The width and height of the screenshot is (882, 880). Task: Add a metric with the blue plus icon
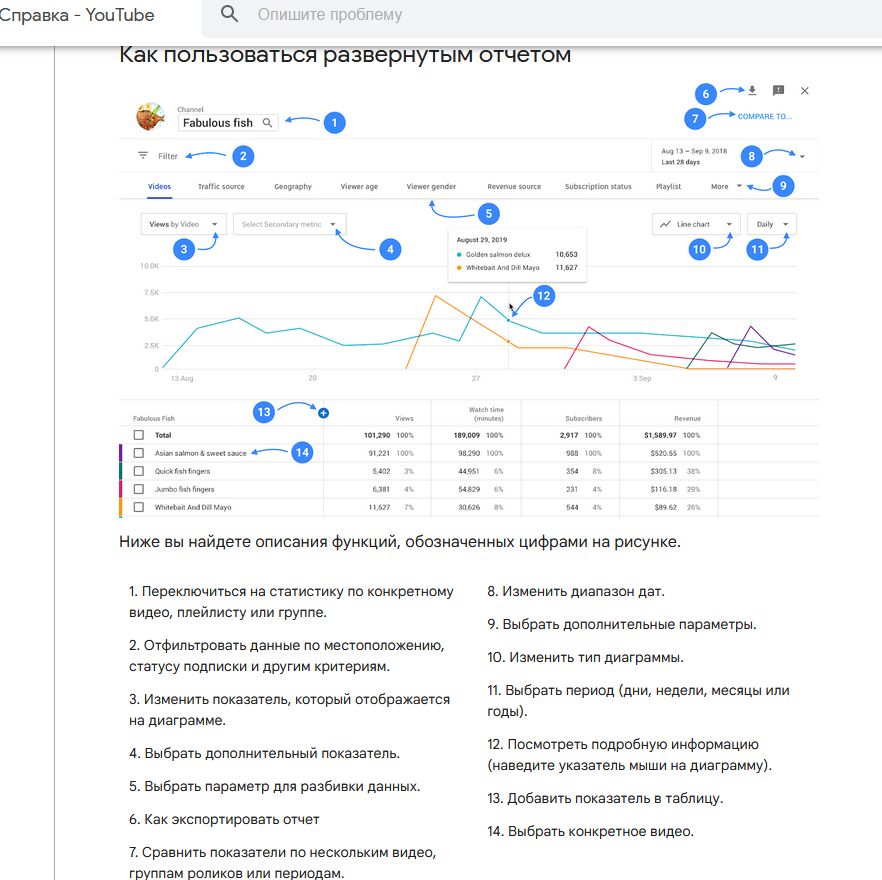tap(323, 413)
